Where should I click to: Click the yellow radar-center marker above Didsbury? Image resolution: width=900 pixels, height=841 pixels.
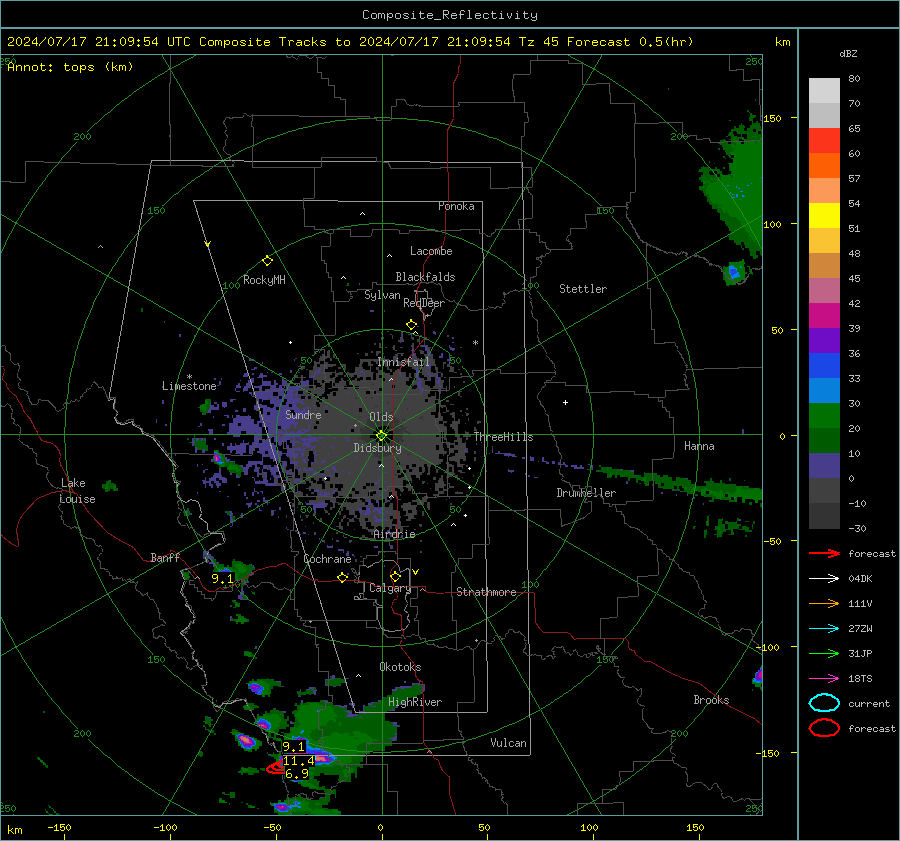click(381, 436)
